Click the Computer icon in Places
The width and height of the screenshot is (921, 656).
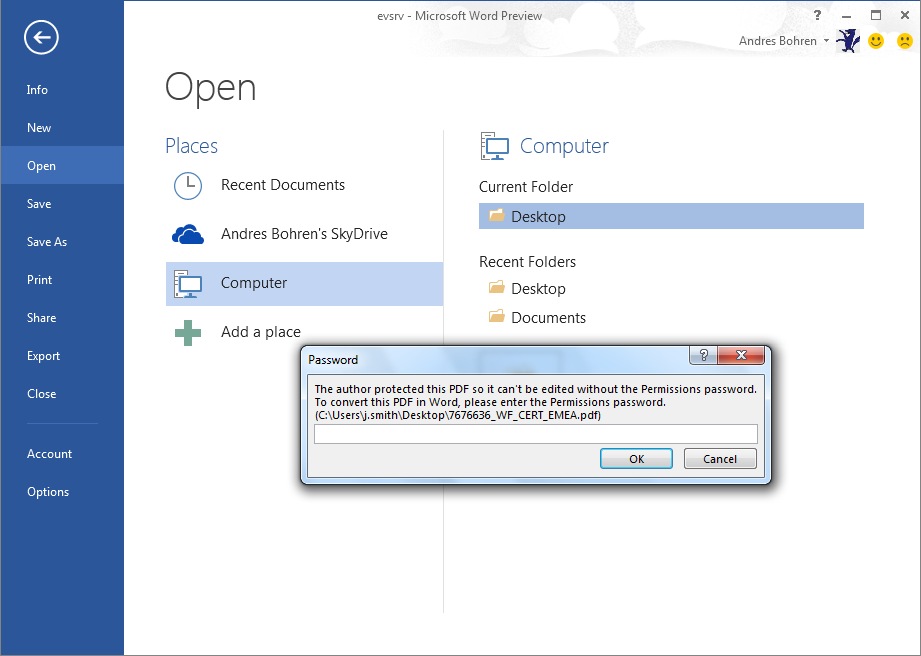tap(188, 284)
